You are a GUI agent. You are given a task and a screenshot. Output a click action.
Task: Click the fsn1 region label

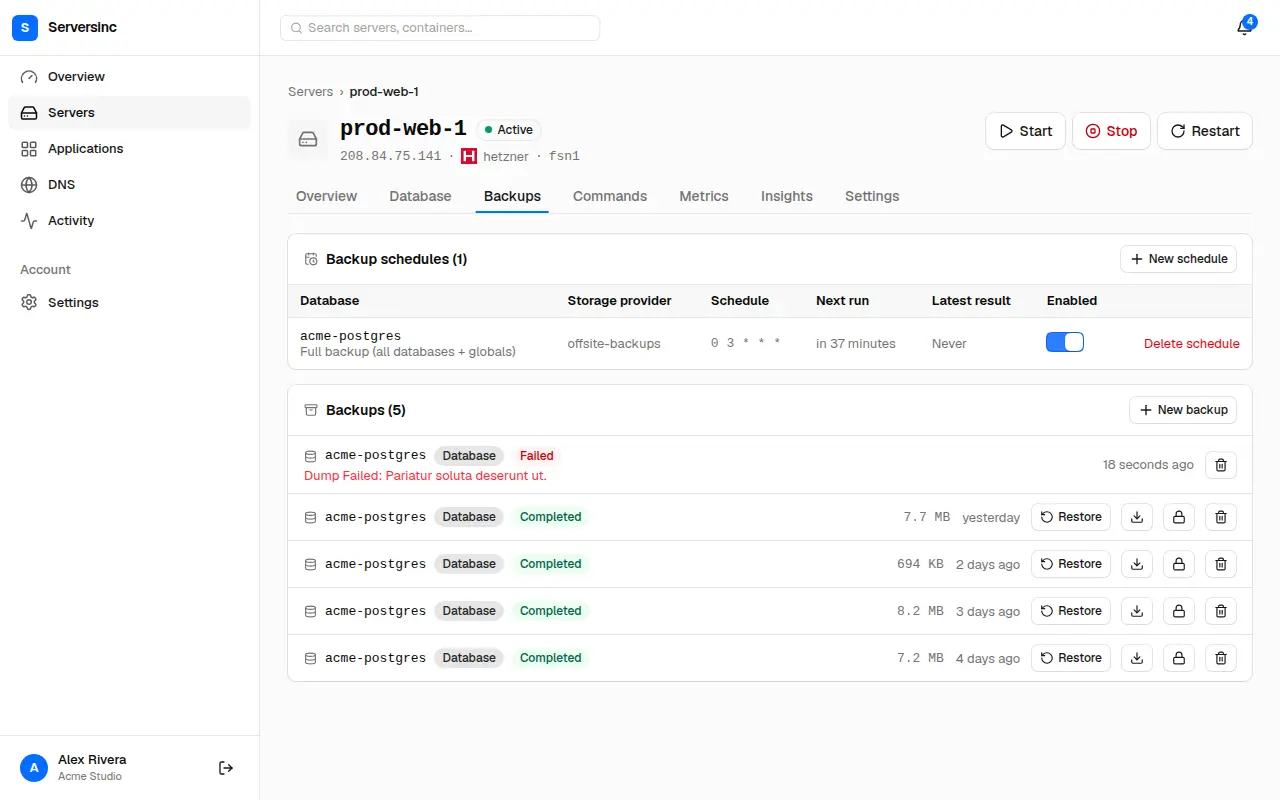coord(564,156)
